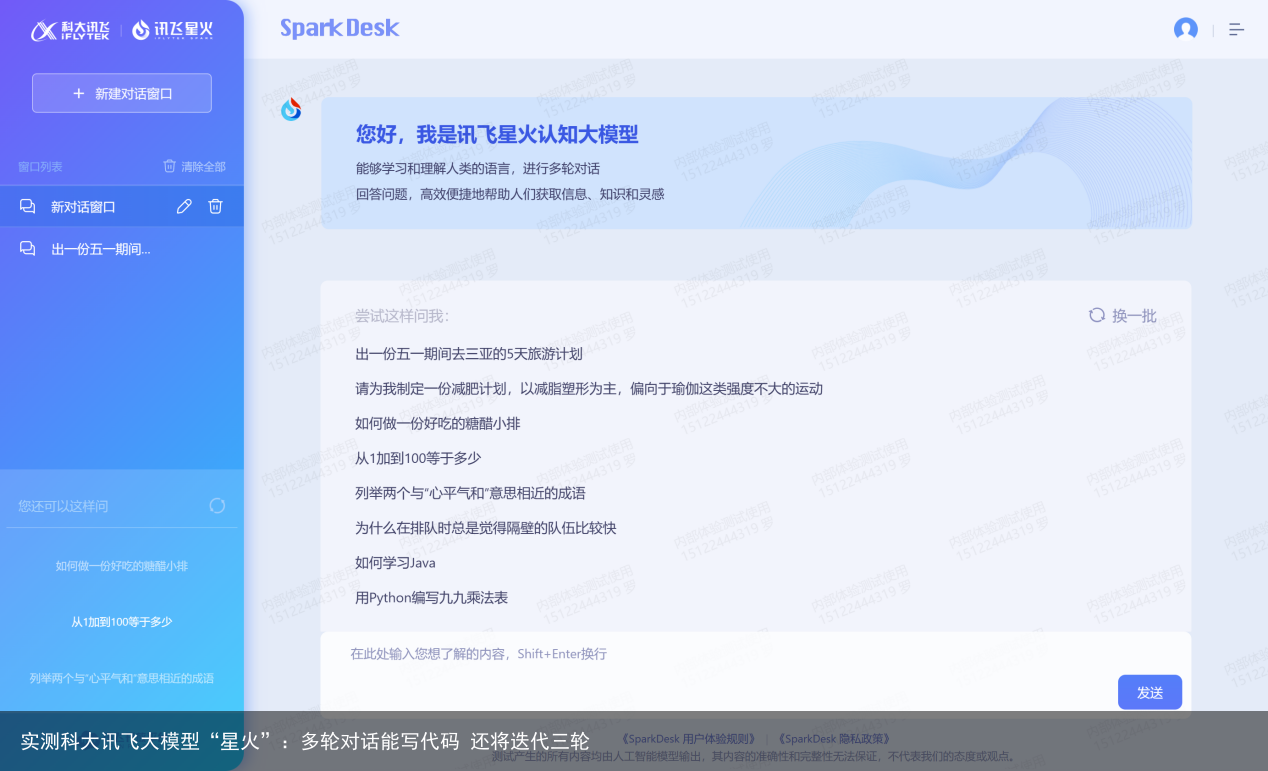
Task: Pick sidebar suggestion 列举两个与心平气和意思相近的成语
Action: click(122, 678)
